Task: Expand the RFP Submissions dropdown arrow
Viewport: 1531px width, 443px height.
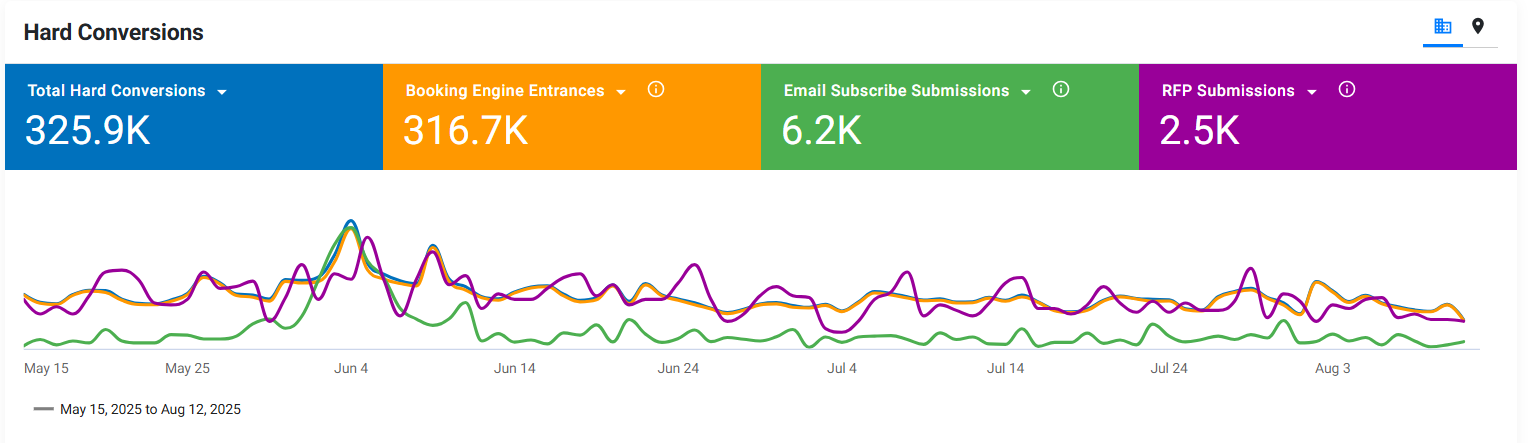Action: click(1312, 91)
